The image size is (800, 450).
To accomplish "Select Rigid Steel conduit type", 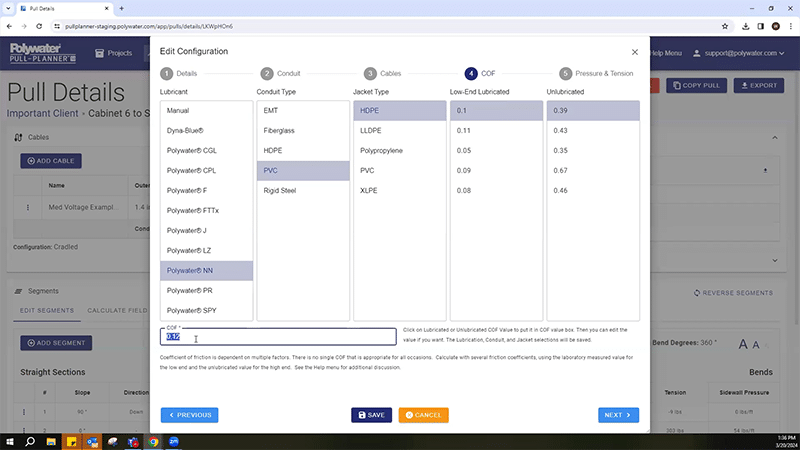I will (x=303, y=190).
